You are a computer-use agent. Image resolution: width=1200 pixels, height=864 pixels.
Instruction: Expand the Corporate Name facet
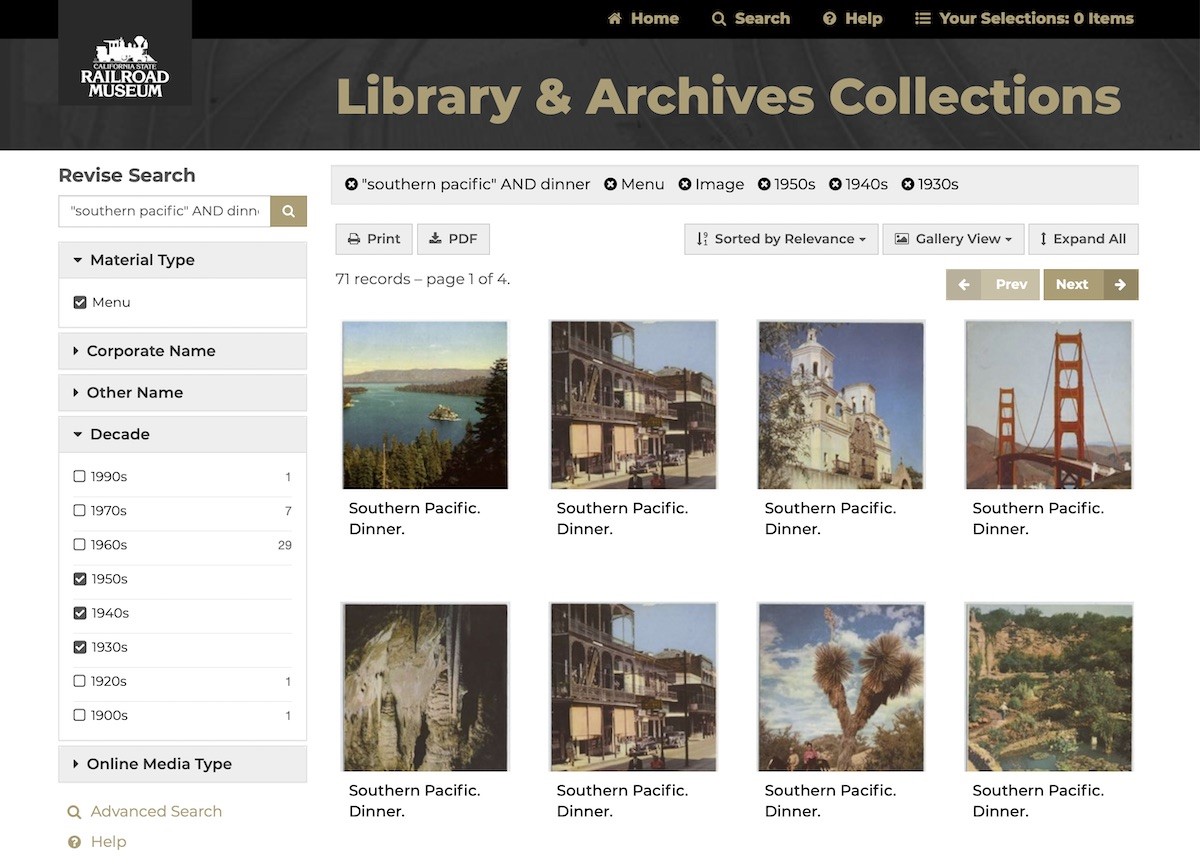pos(182,351)
